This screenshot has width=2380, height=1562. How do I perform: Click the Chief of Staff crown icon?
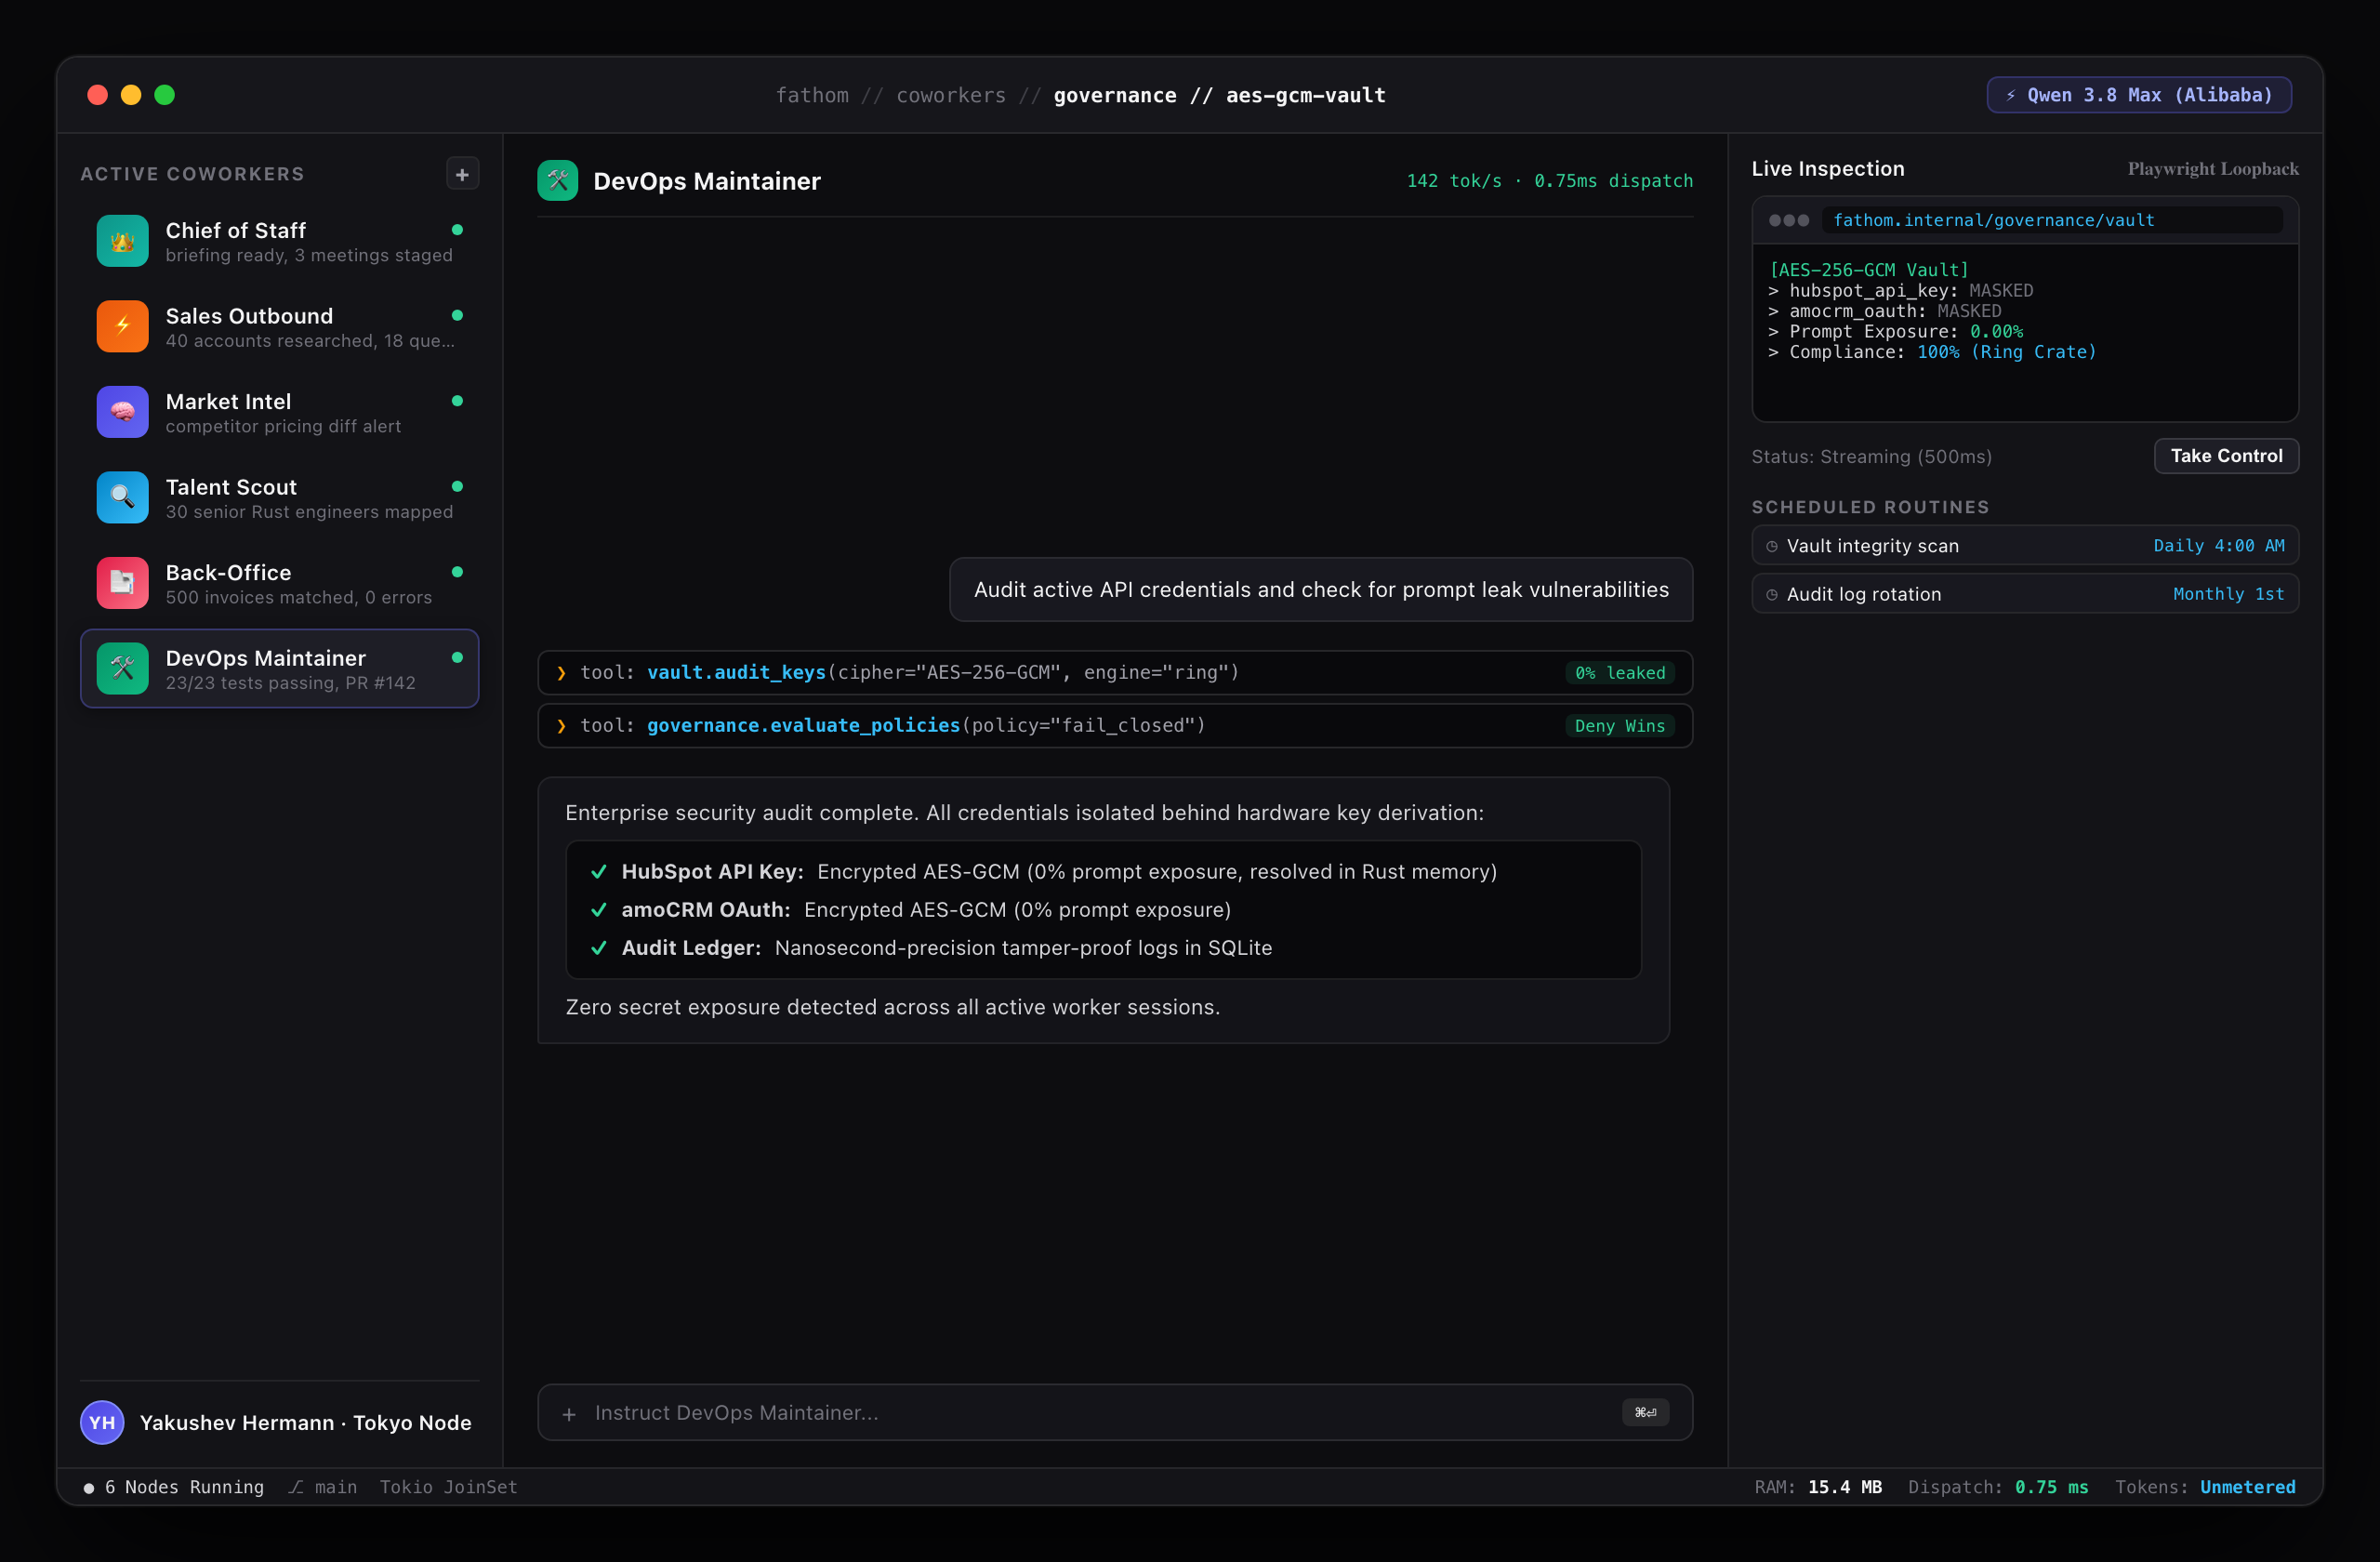(x=122, y=241)
